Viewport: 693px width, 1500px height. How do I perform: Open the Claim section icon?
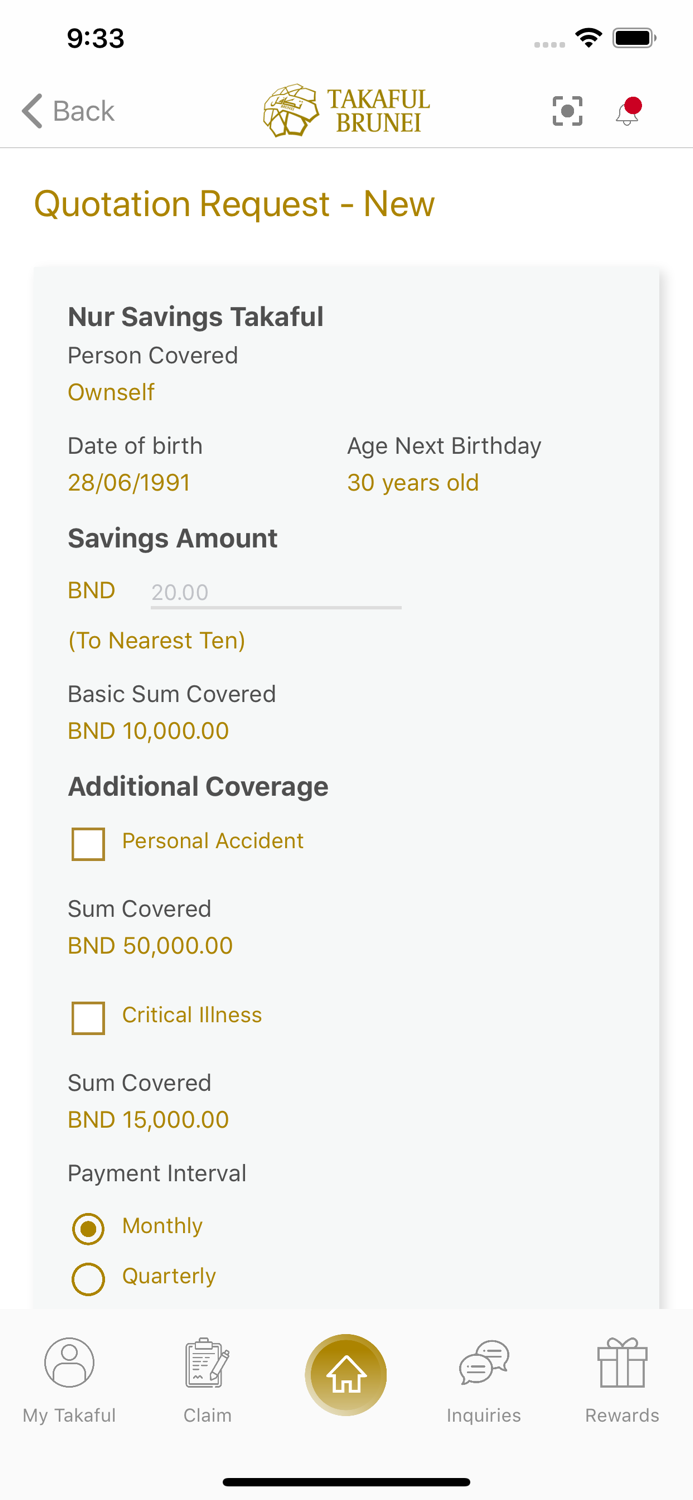pyautogui.click(x=207, y=1362)
